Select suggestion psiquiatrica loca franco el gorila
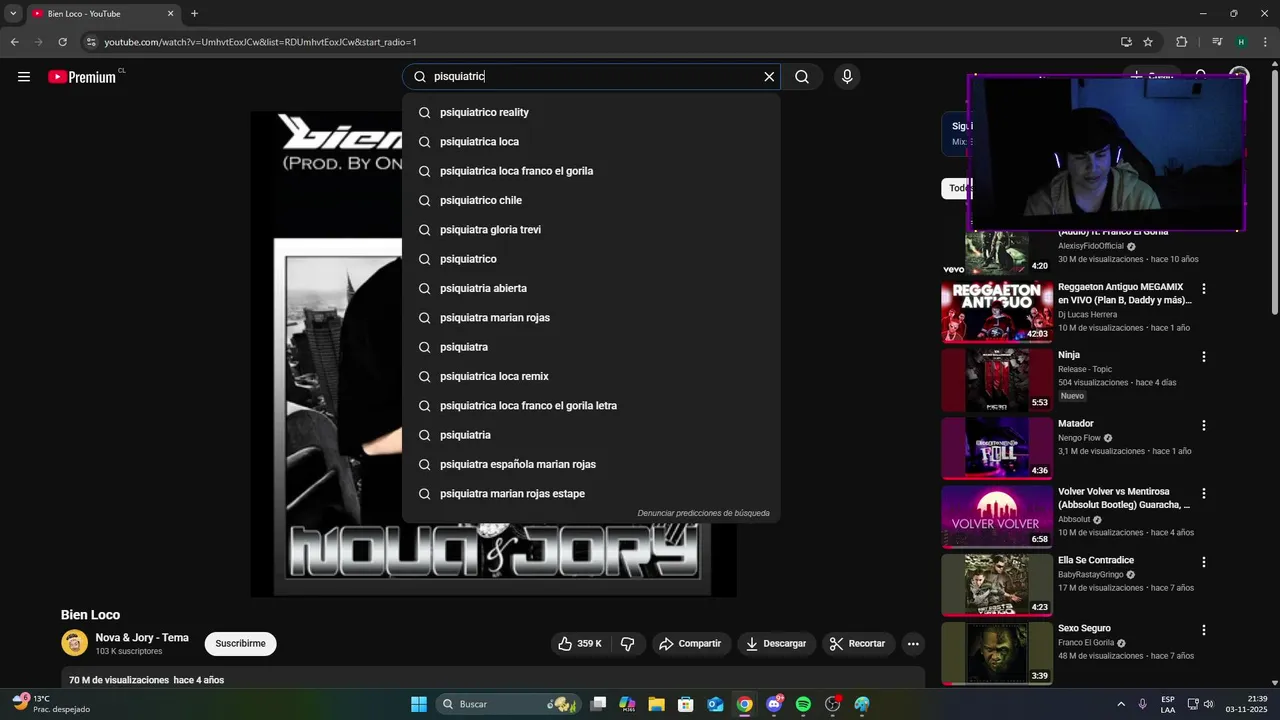The width and height of the screenshot is (1280, 720). point(591,171)
